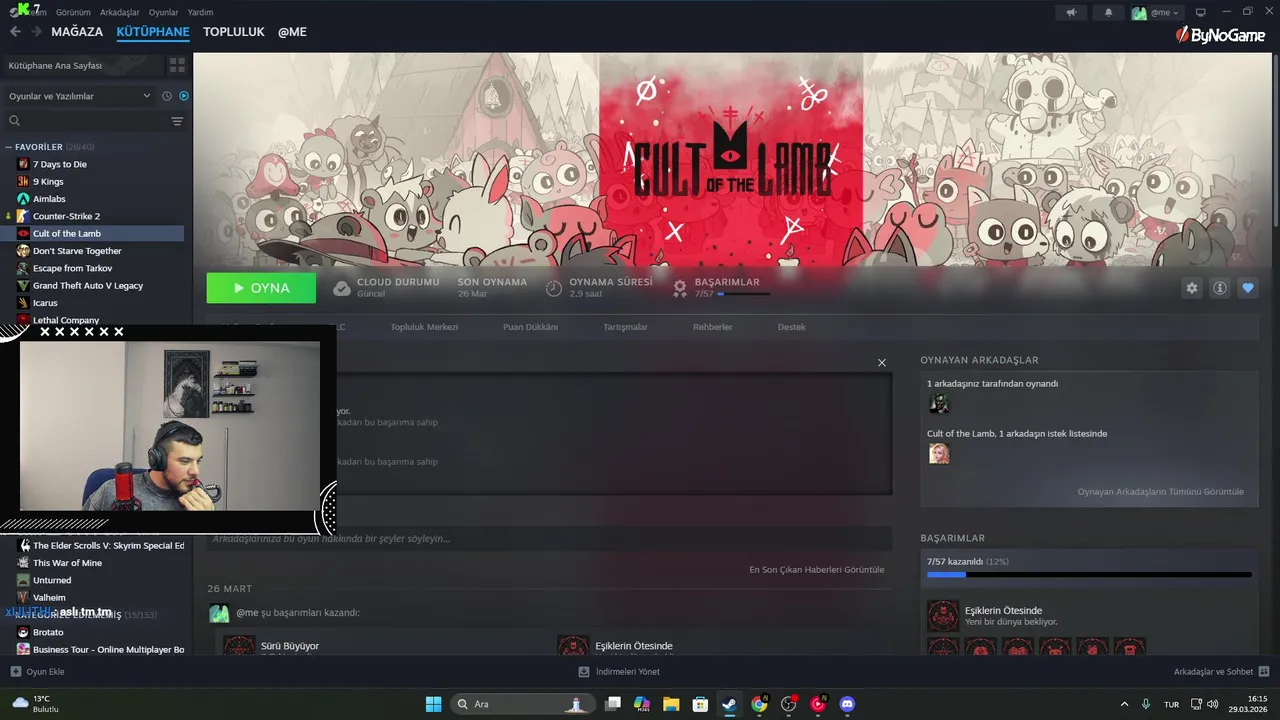Open the Oyunlar menu
Screen dimensions: 1280x720
pyautogui.click(x=163, y=12)
